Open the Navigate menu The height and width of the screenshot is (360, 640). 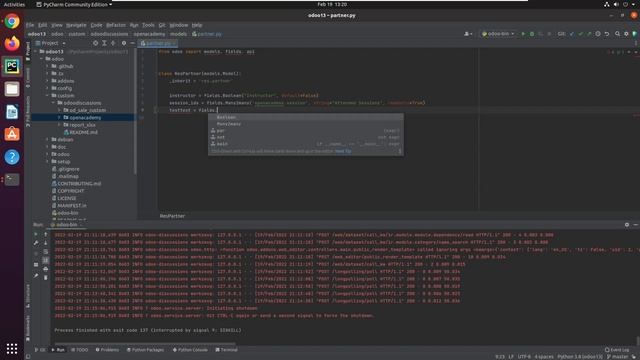76,25
